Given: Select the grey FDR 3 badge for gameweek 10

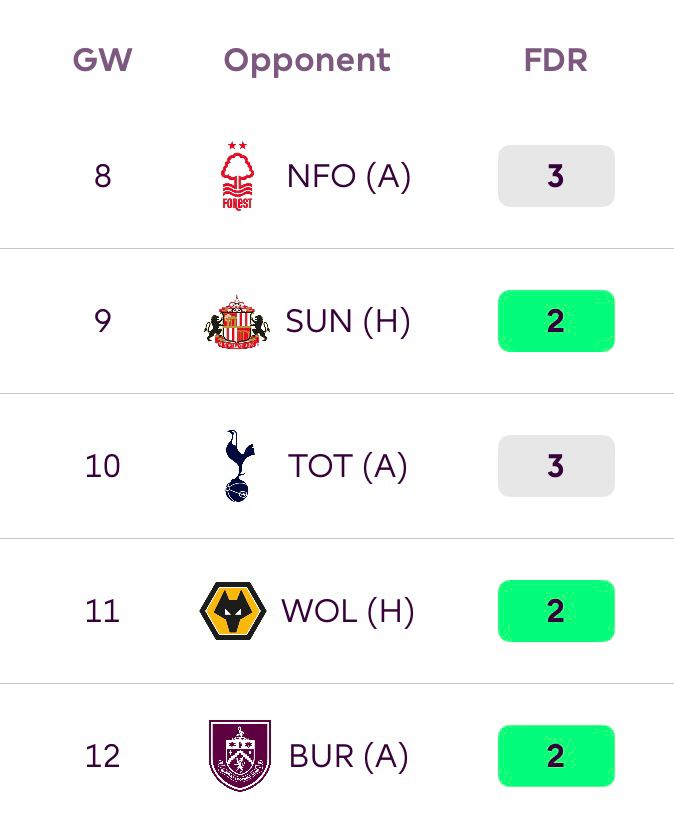Looking at the screenshot, I should [556, 466].
